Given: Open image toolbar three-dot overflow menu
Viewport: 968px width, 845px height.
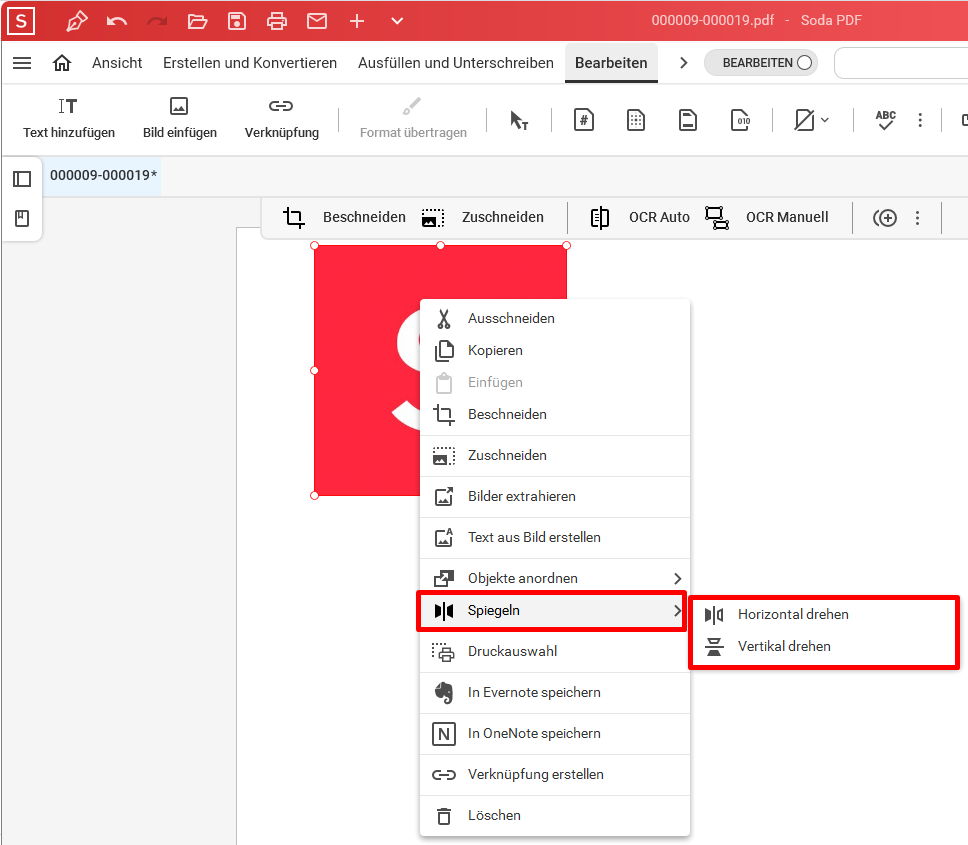Looking at the screenshot, I should coord(917,217).
